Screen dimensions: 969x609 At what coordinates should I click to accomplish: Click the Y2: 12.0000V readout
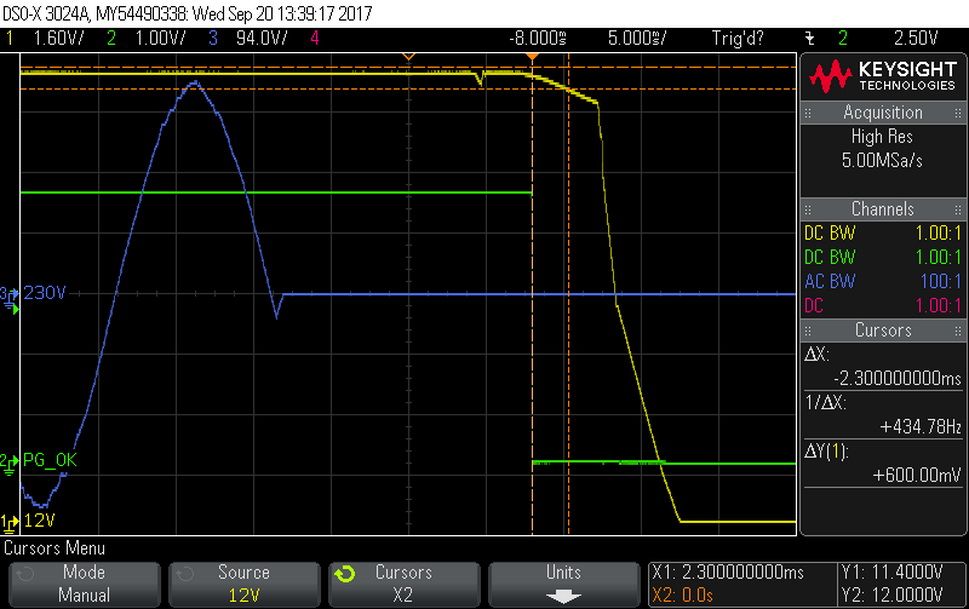[891, 595]
